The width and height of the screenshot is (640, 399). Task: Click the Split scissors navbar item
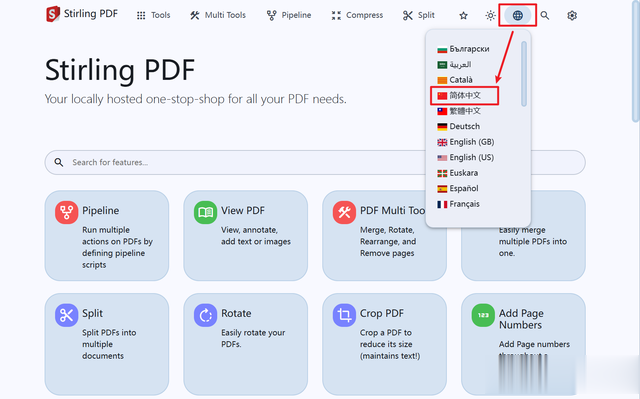tap(419, 16)
